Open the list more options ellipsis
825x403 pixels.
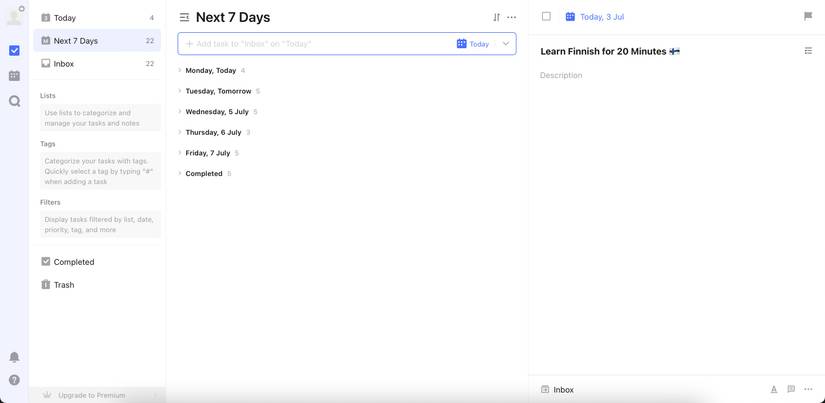click(511, 17)
